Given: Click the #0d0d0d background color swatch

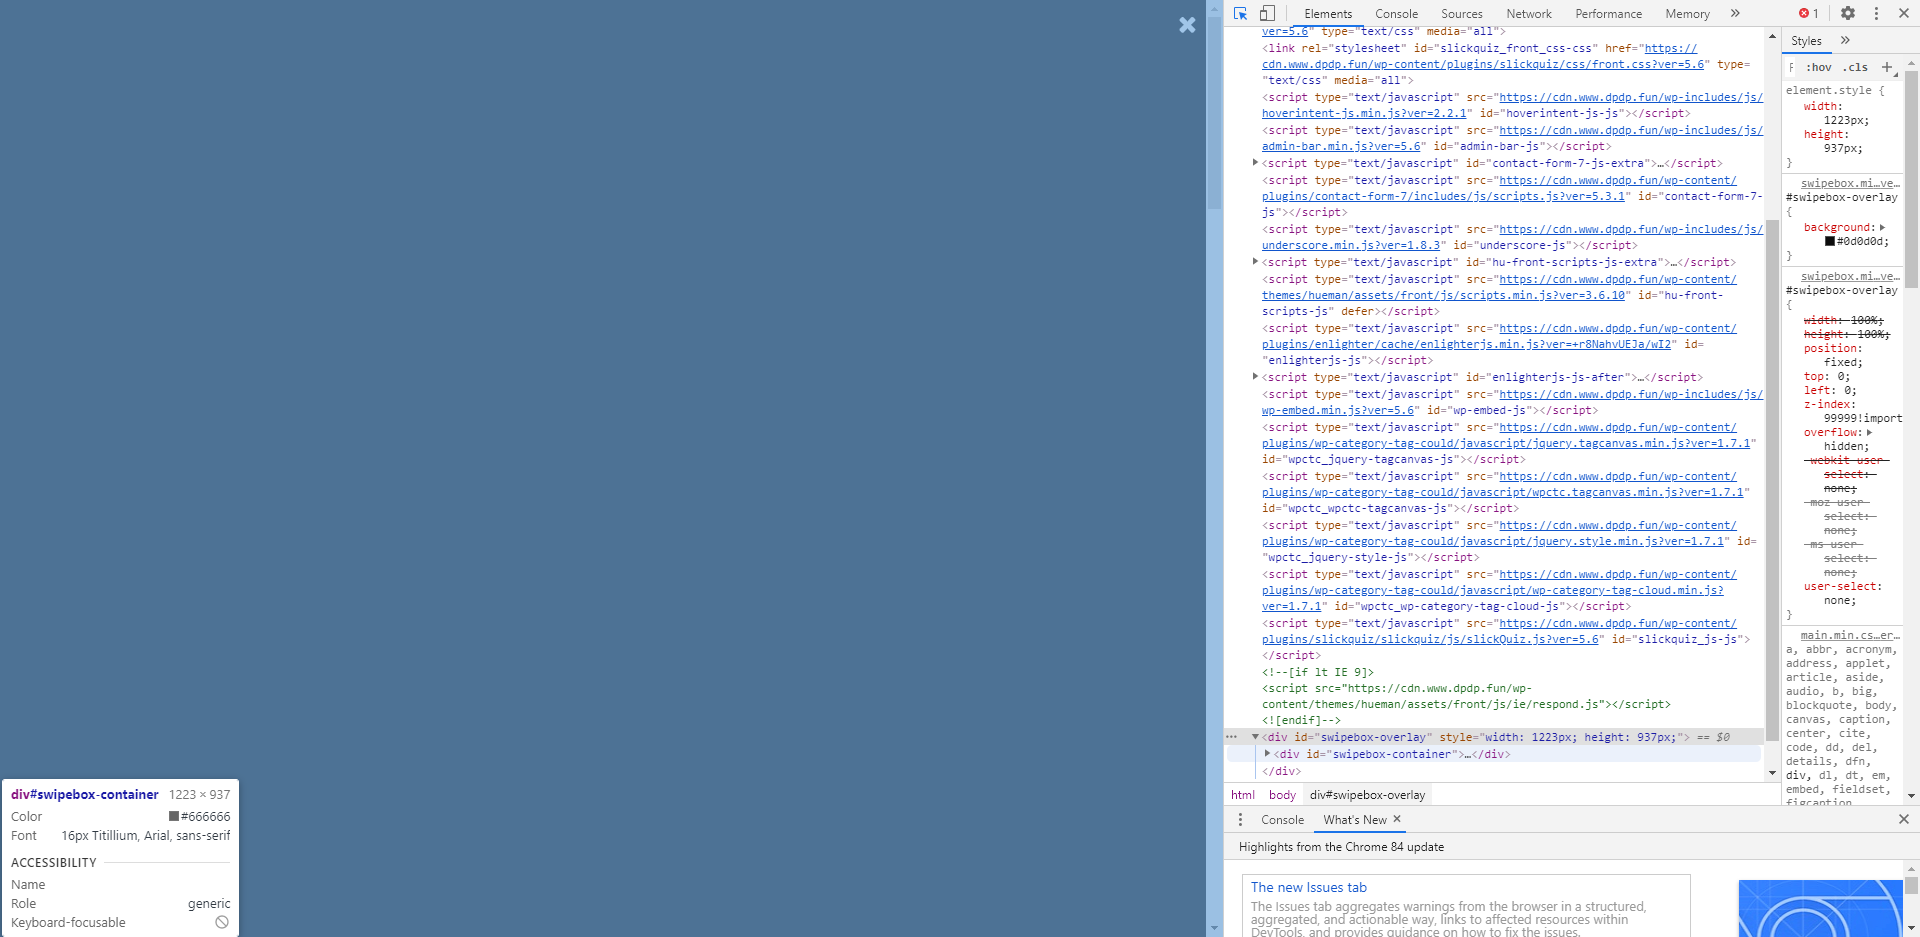Looking at the screenshot, I should coord(1830,241).
